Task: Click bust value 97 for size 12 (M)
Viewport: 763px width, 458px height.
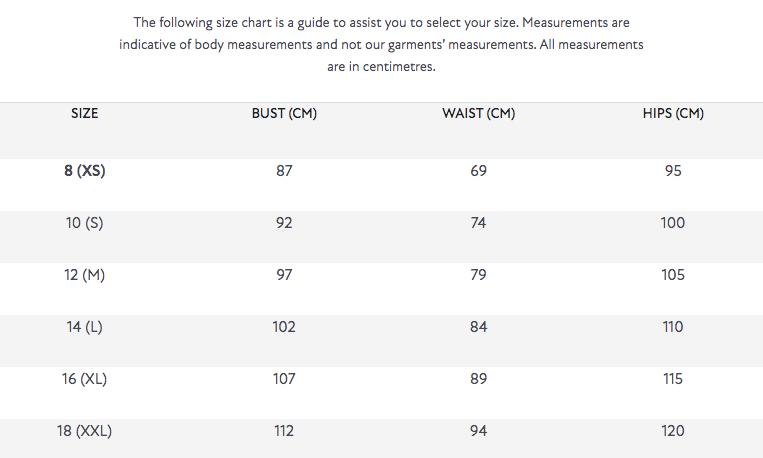Action: tap(284, 275)
